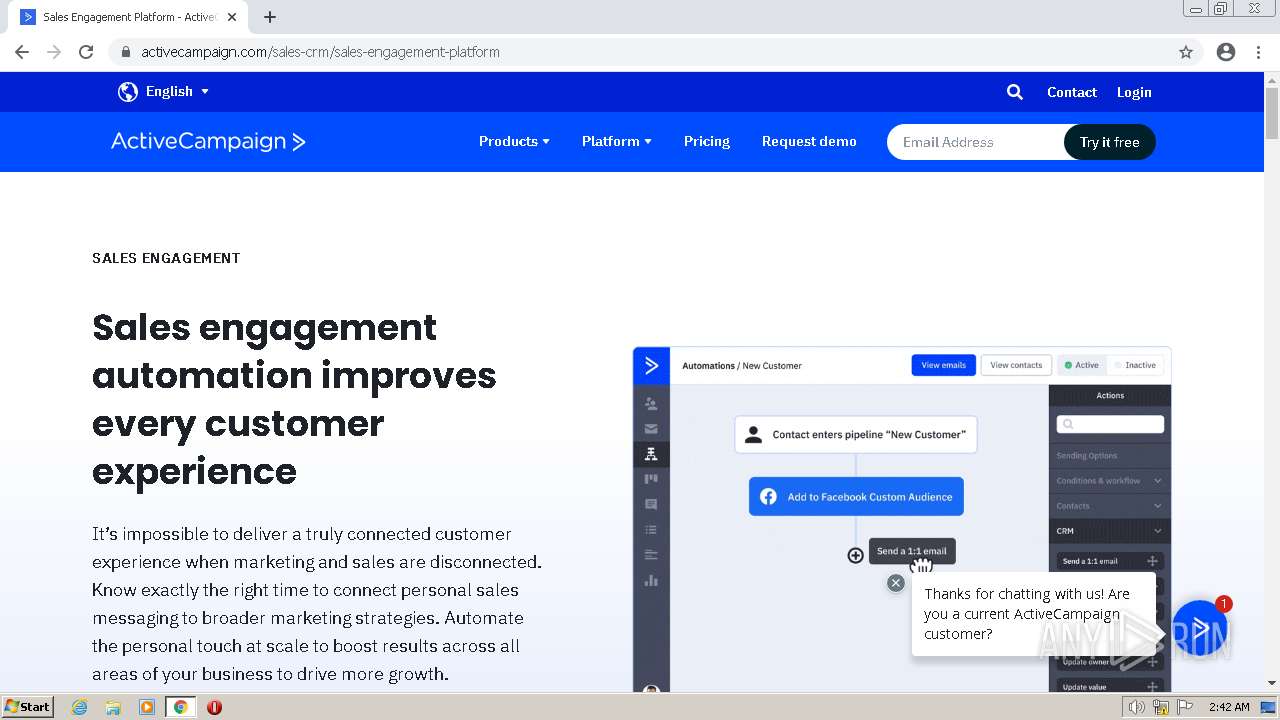
Task: Select the bar chart reports icon in sidebar
Action: tap(651, 580)
